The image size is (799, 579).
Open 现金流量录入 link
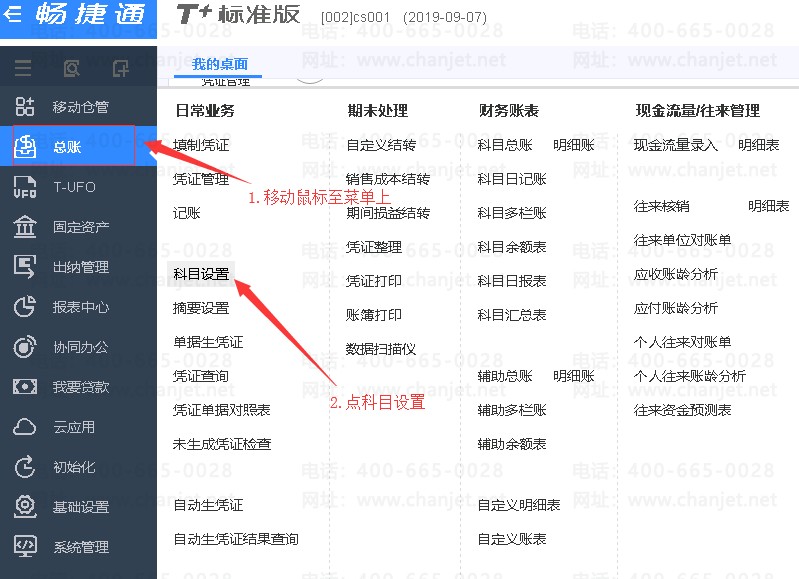tap(676, 145)
